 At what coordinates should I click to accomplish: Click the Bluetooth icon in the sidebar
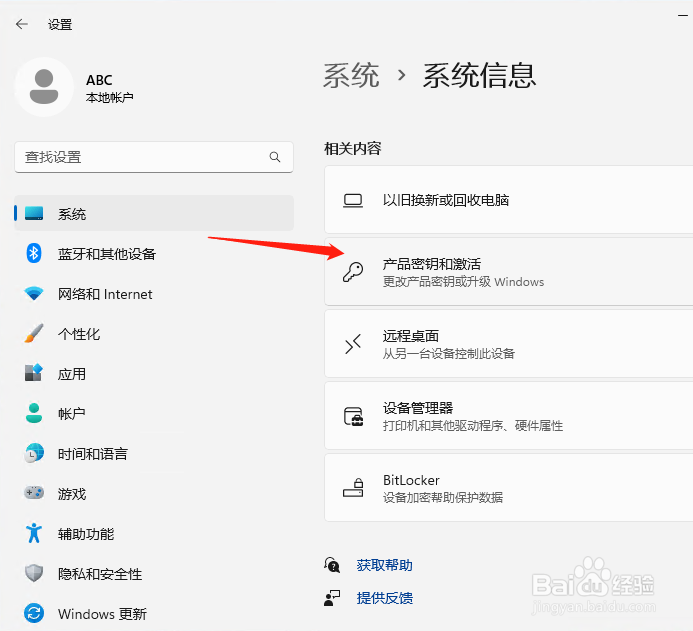pyautogui.click(x=34, y=253)
